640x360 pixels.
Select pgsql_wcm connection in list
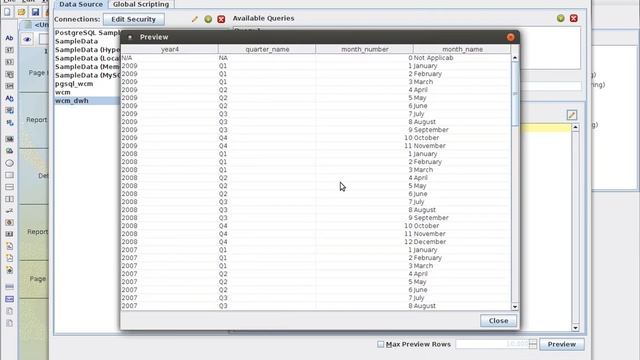coord(87,84)
